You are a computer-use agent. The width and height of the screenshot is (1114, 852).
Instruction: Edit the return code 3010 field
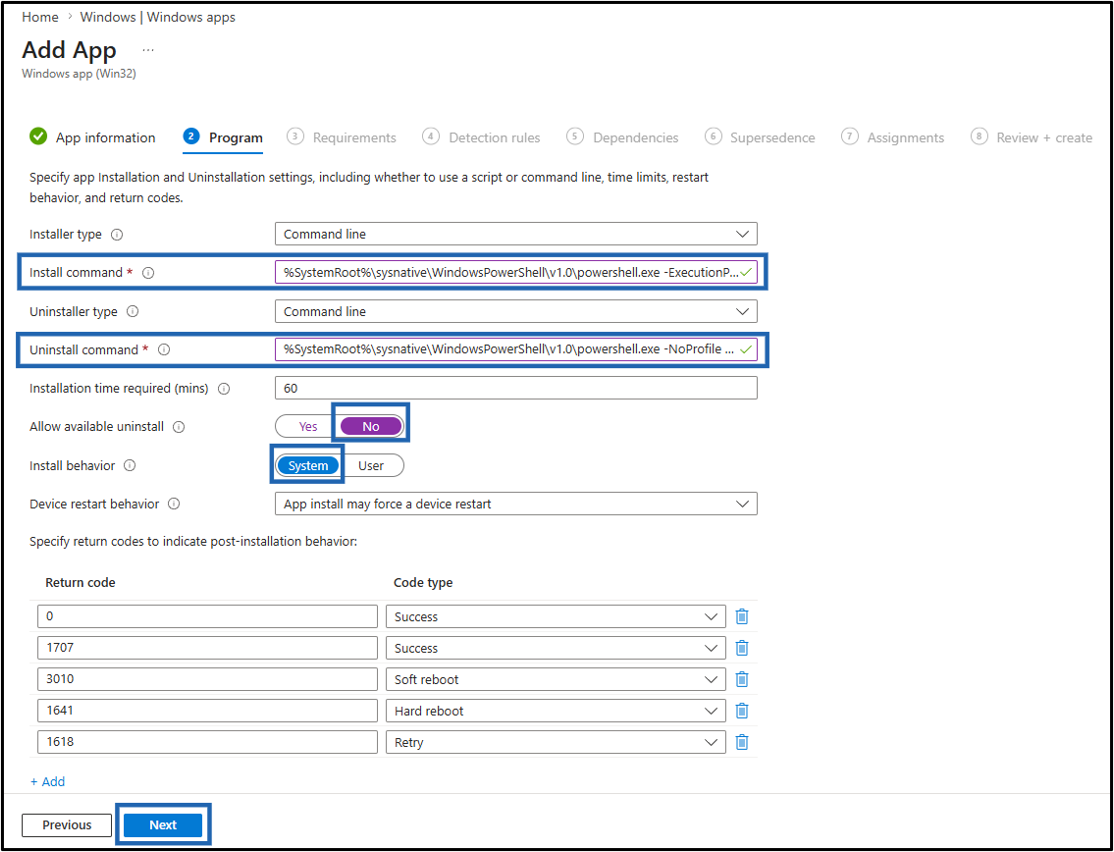point(207,679)
